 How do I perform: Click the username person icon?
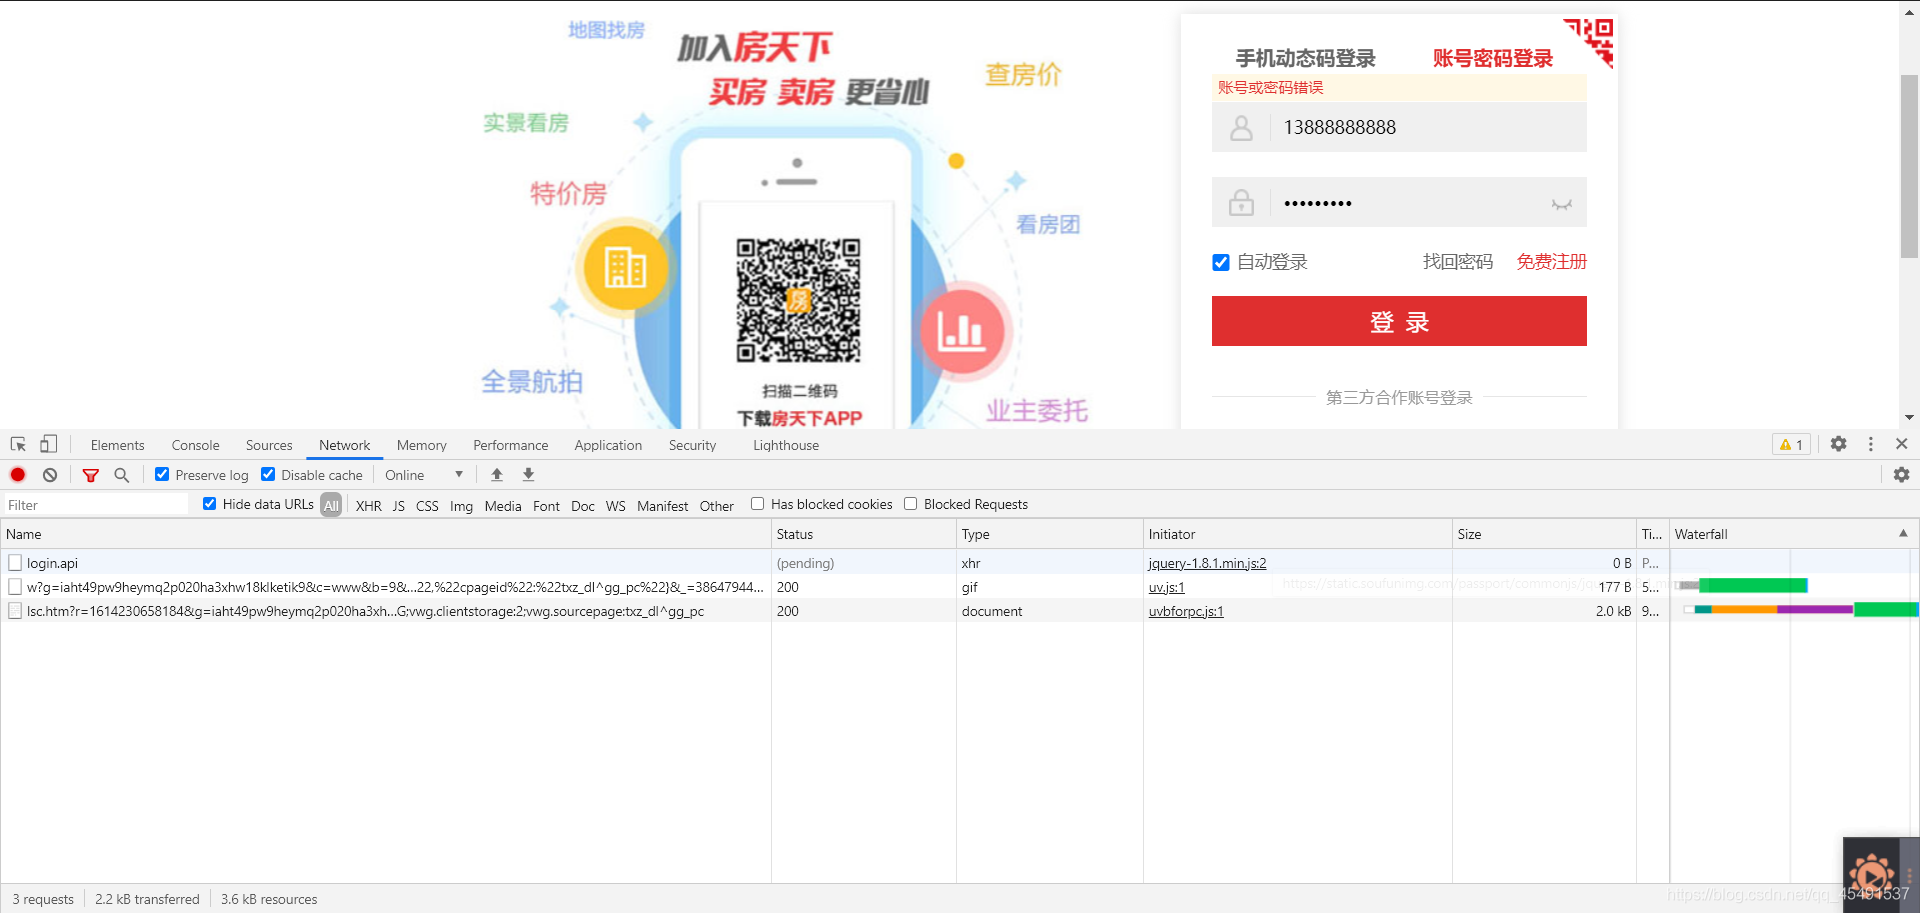click(1241, 128)
